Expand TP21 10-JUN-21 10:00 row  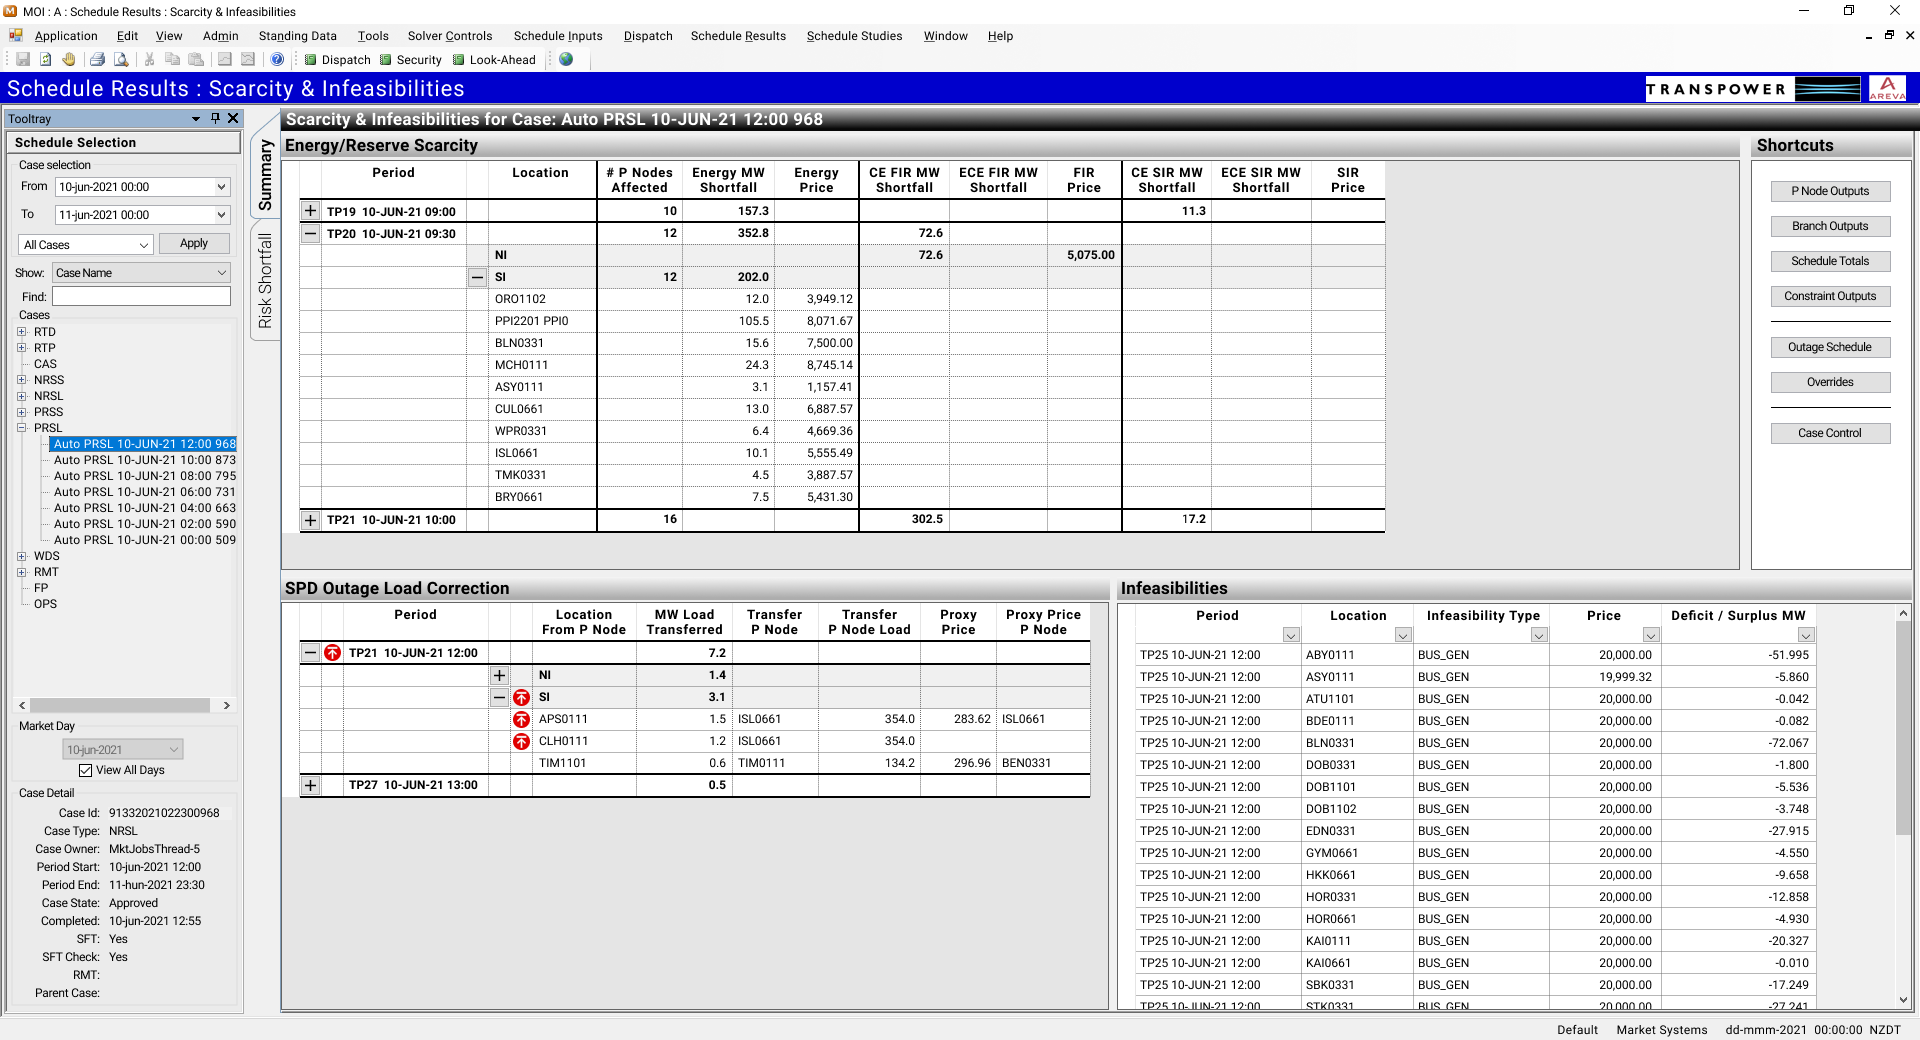(x=310, y=520)
